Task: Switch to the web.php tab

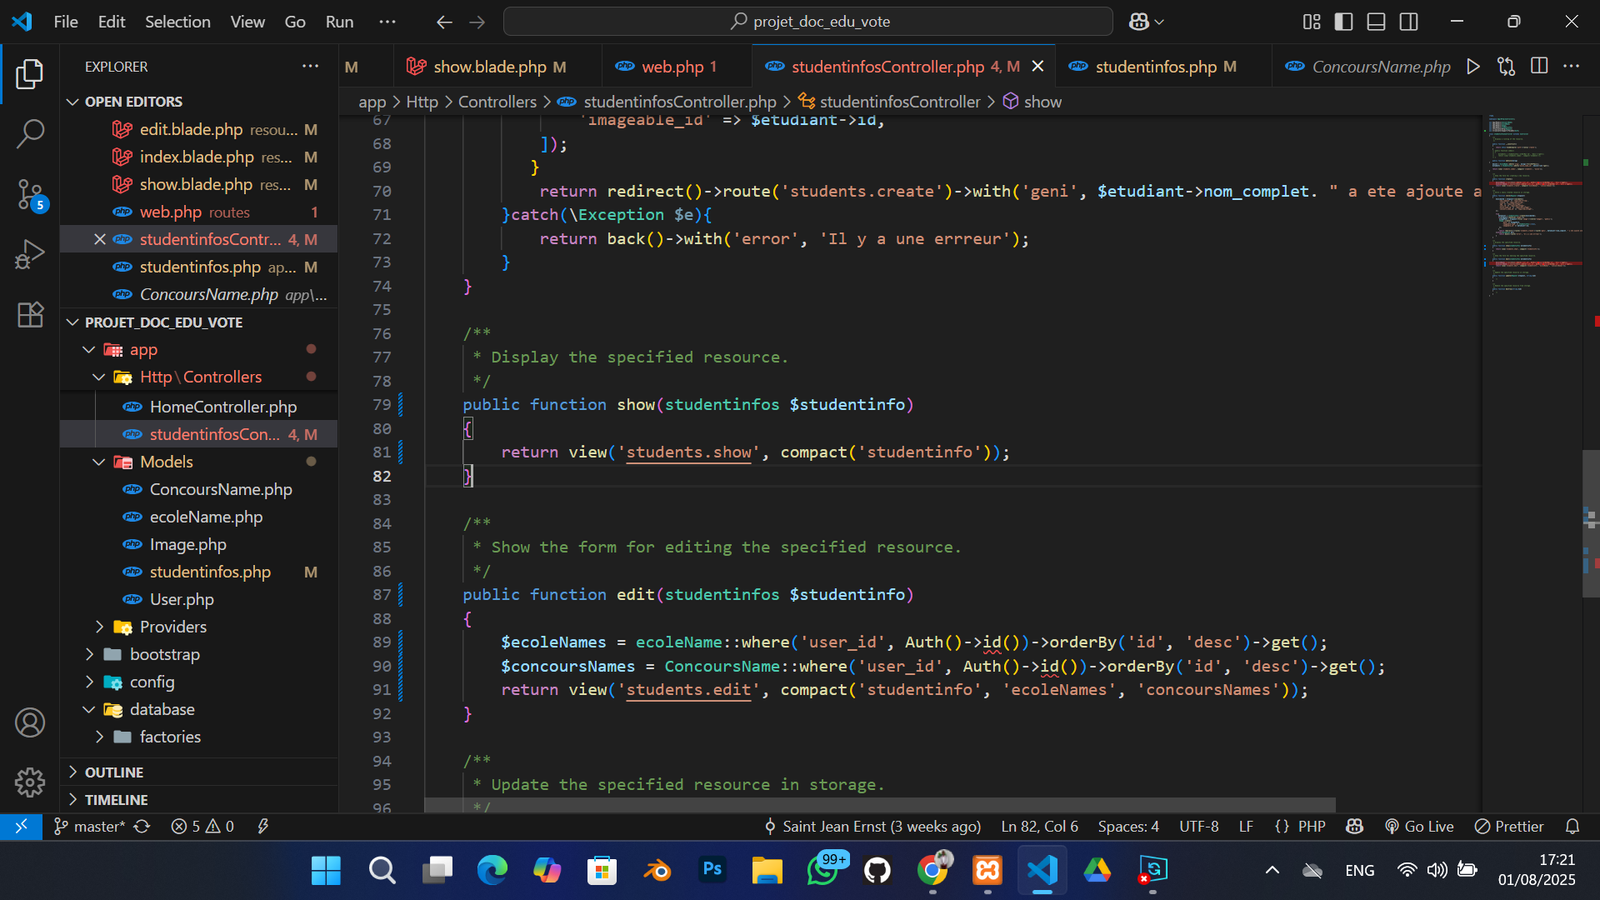Action: [x=672, y=67]
